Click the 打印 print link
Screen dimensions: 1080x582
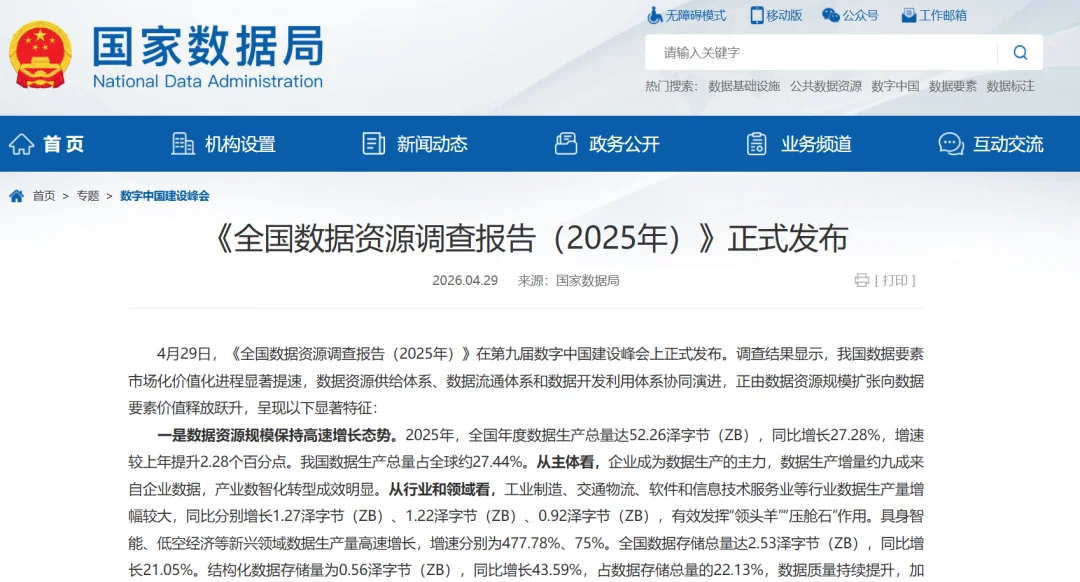click(x=893, y=281)
